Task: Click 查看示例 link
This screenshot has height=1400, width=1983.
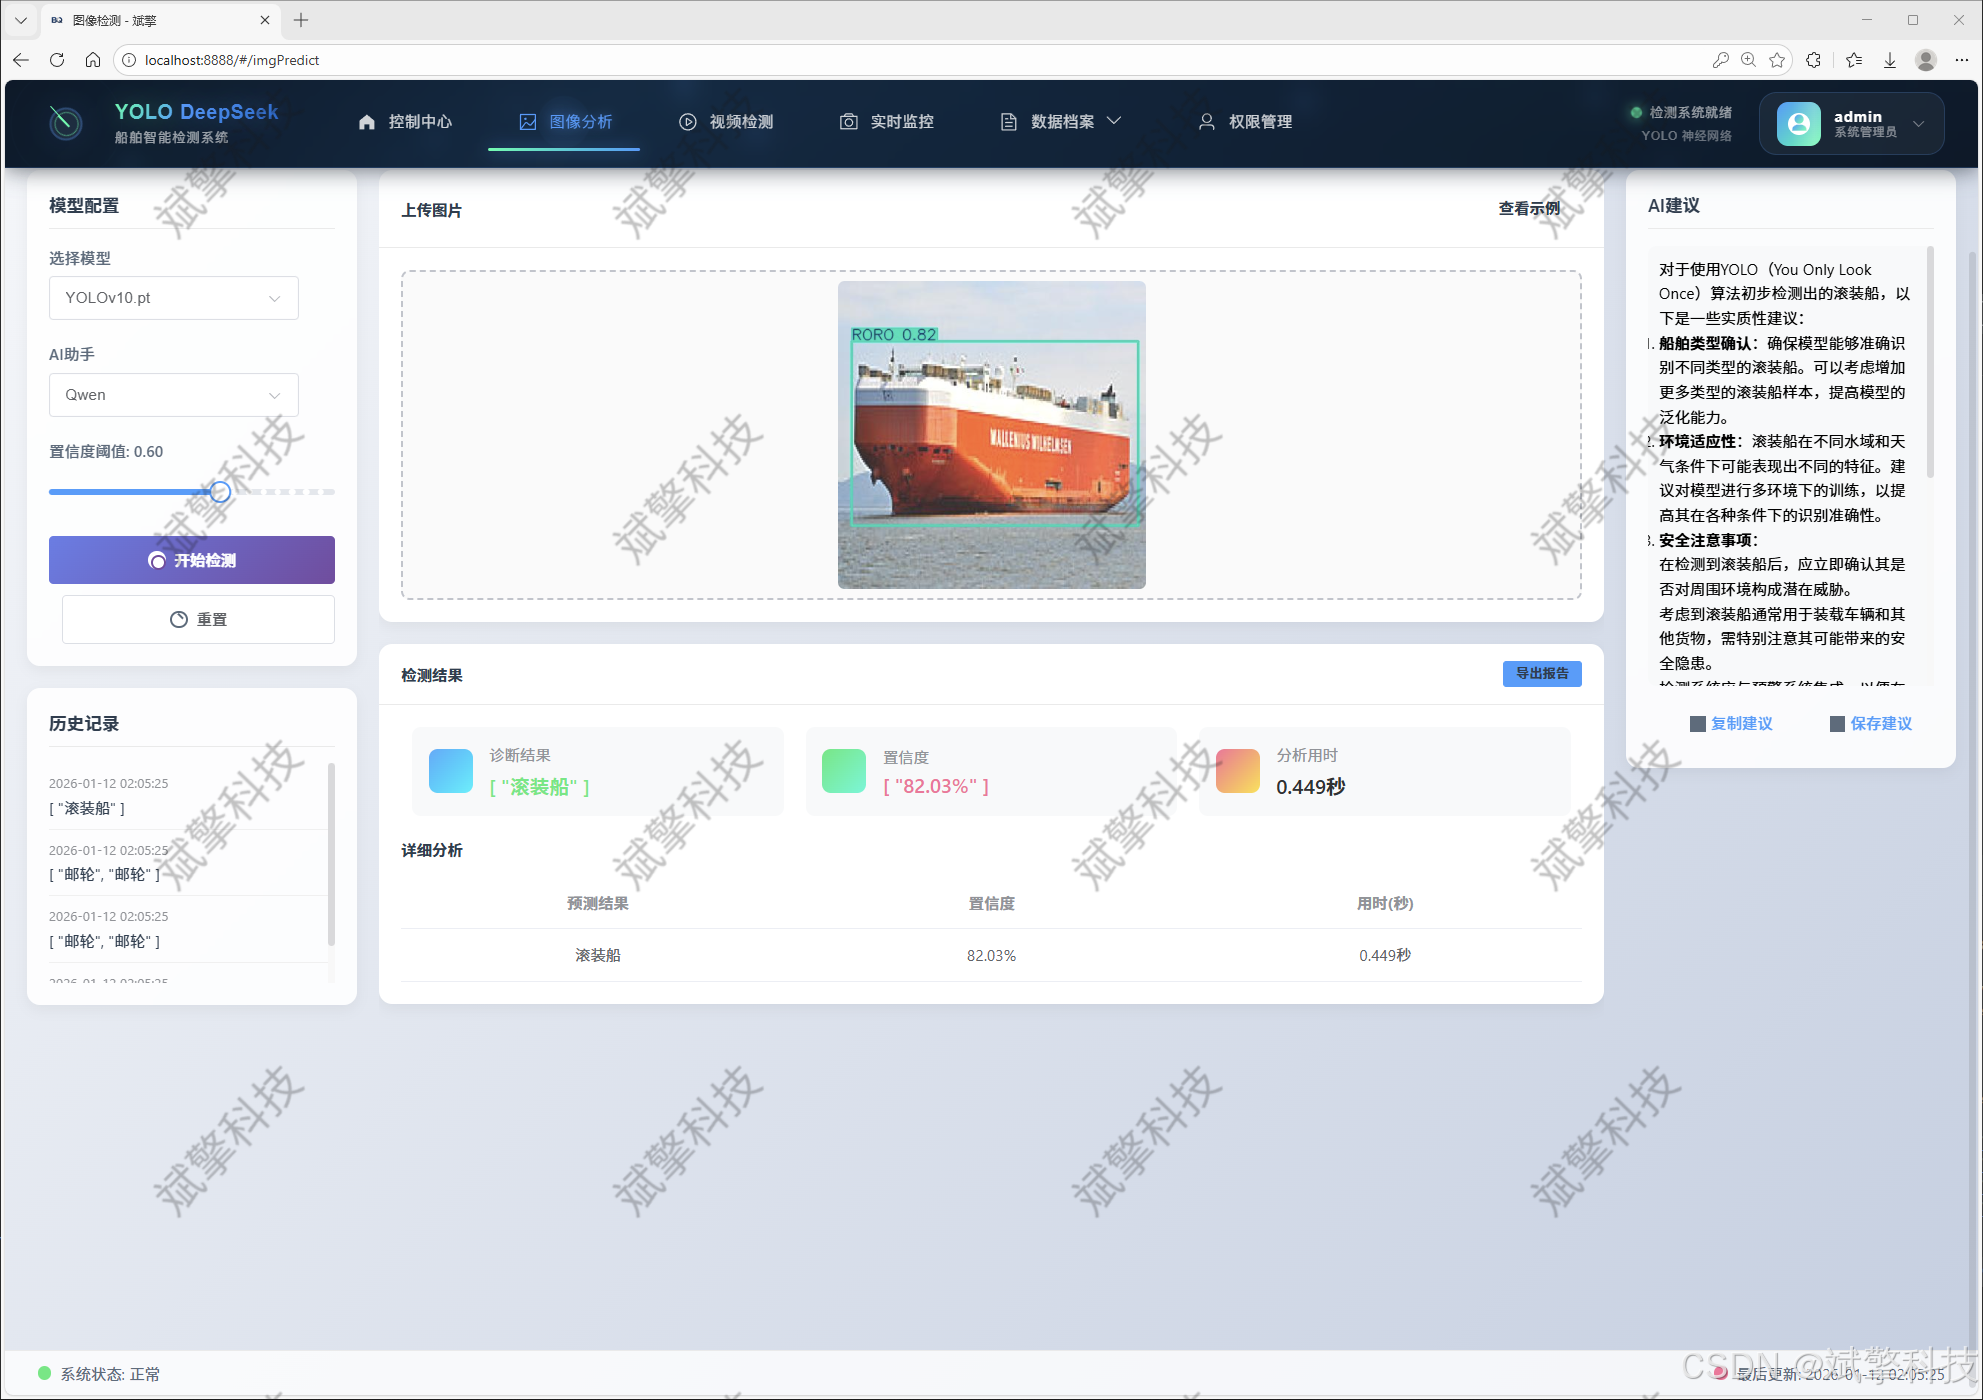Action: pos(1528,209)
